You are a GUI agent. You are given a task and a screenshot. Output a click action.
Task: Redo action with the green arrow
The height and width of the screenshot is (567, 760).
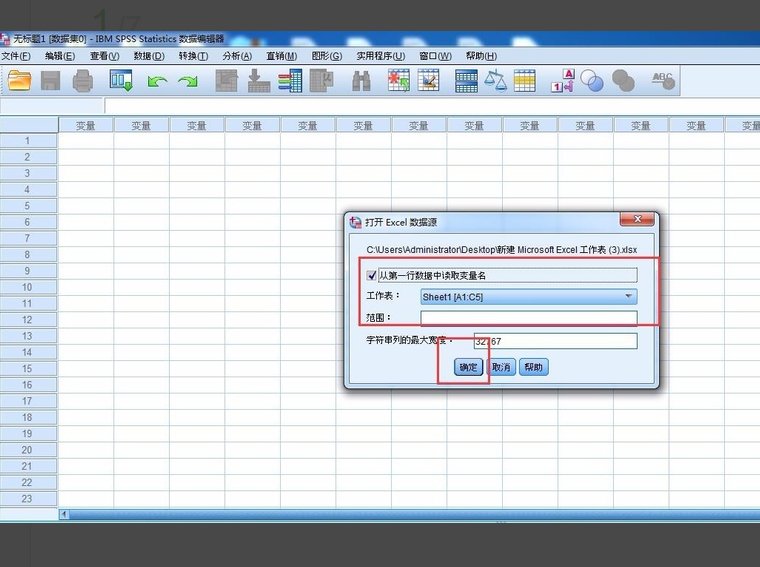[x=188, y=81]
